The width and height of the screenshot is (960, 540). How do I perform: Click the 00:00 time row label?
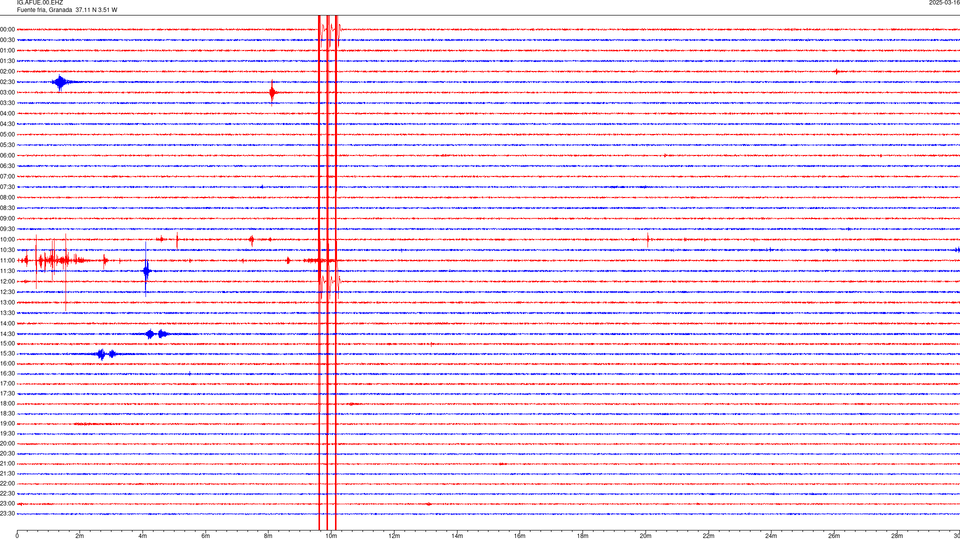[7, 29]
